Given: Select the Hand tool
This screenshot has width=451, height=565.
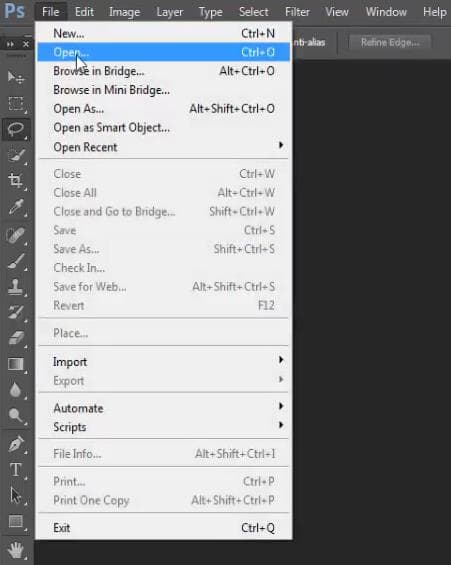Looking at the screenshot, I should tap(16, 550).
